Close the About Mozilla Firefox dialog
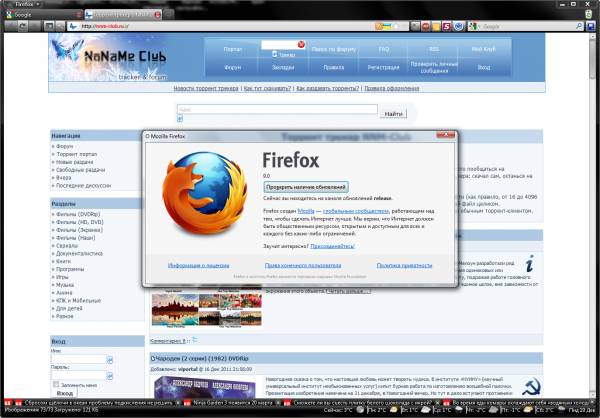Image resolution: width=600 pixels, height=418 pixels. pos(446,135)
